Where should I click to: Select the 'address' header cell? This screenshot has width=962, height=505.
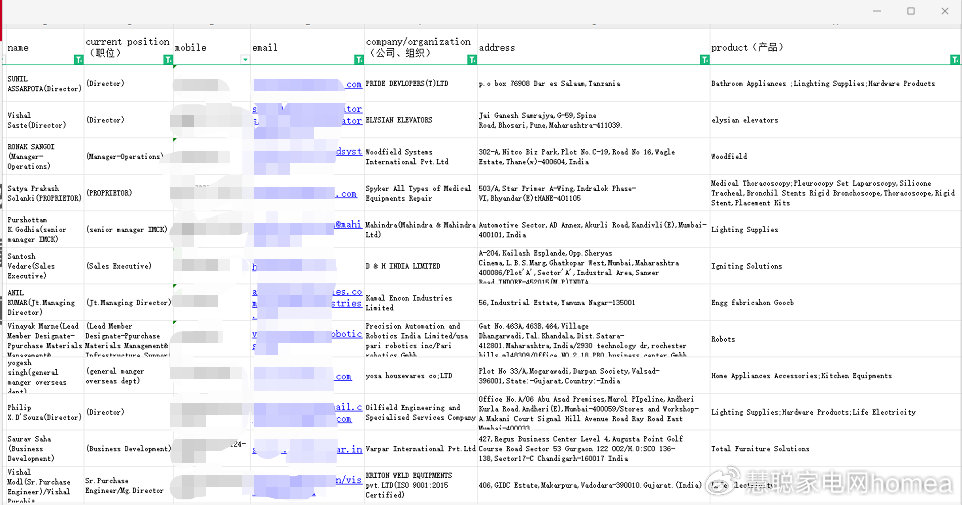pos(593,47)
